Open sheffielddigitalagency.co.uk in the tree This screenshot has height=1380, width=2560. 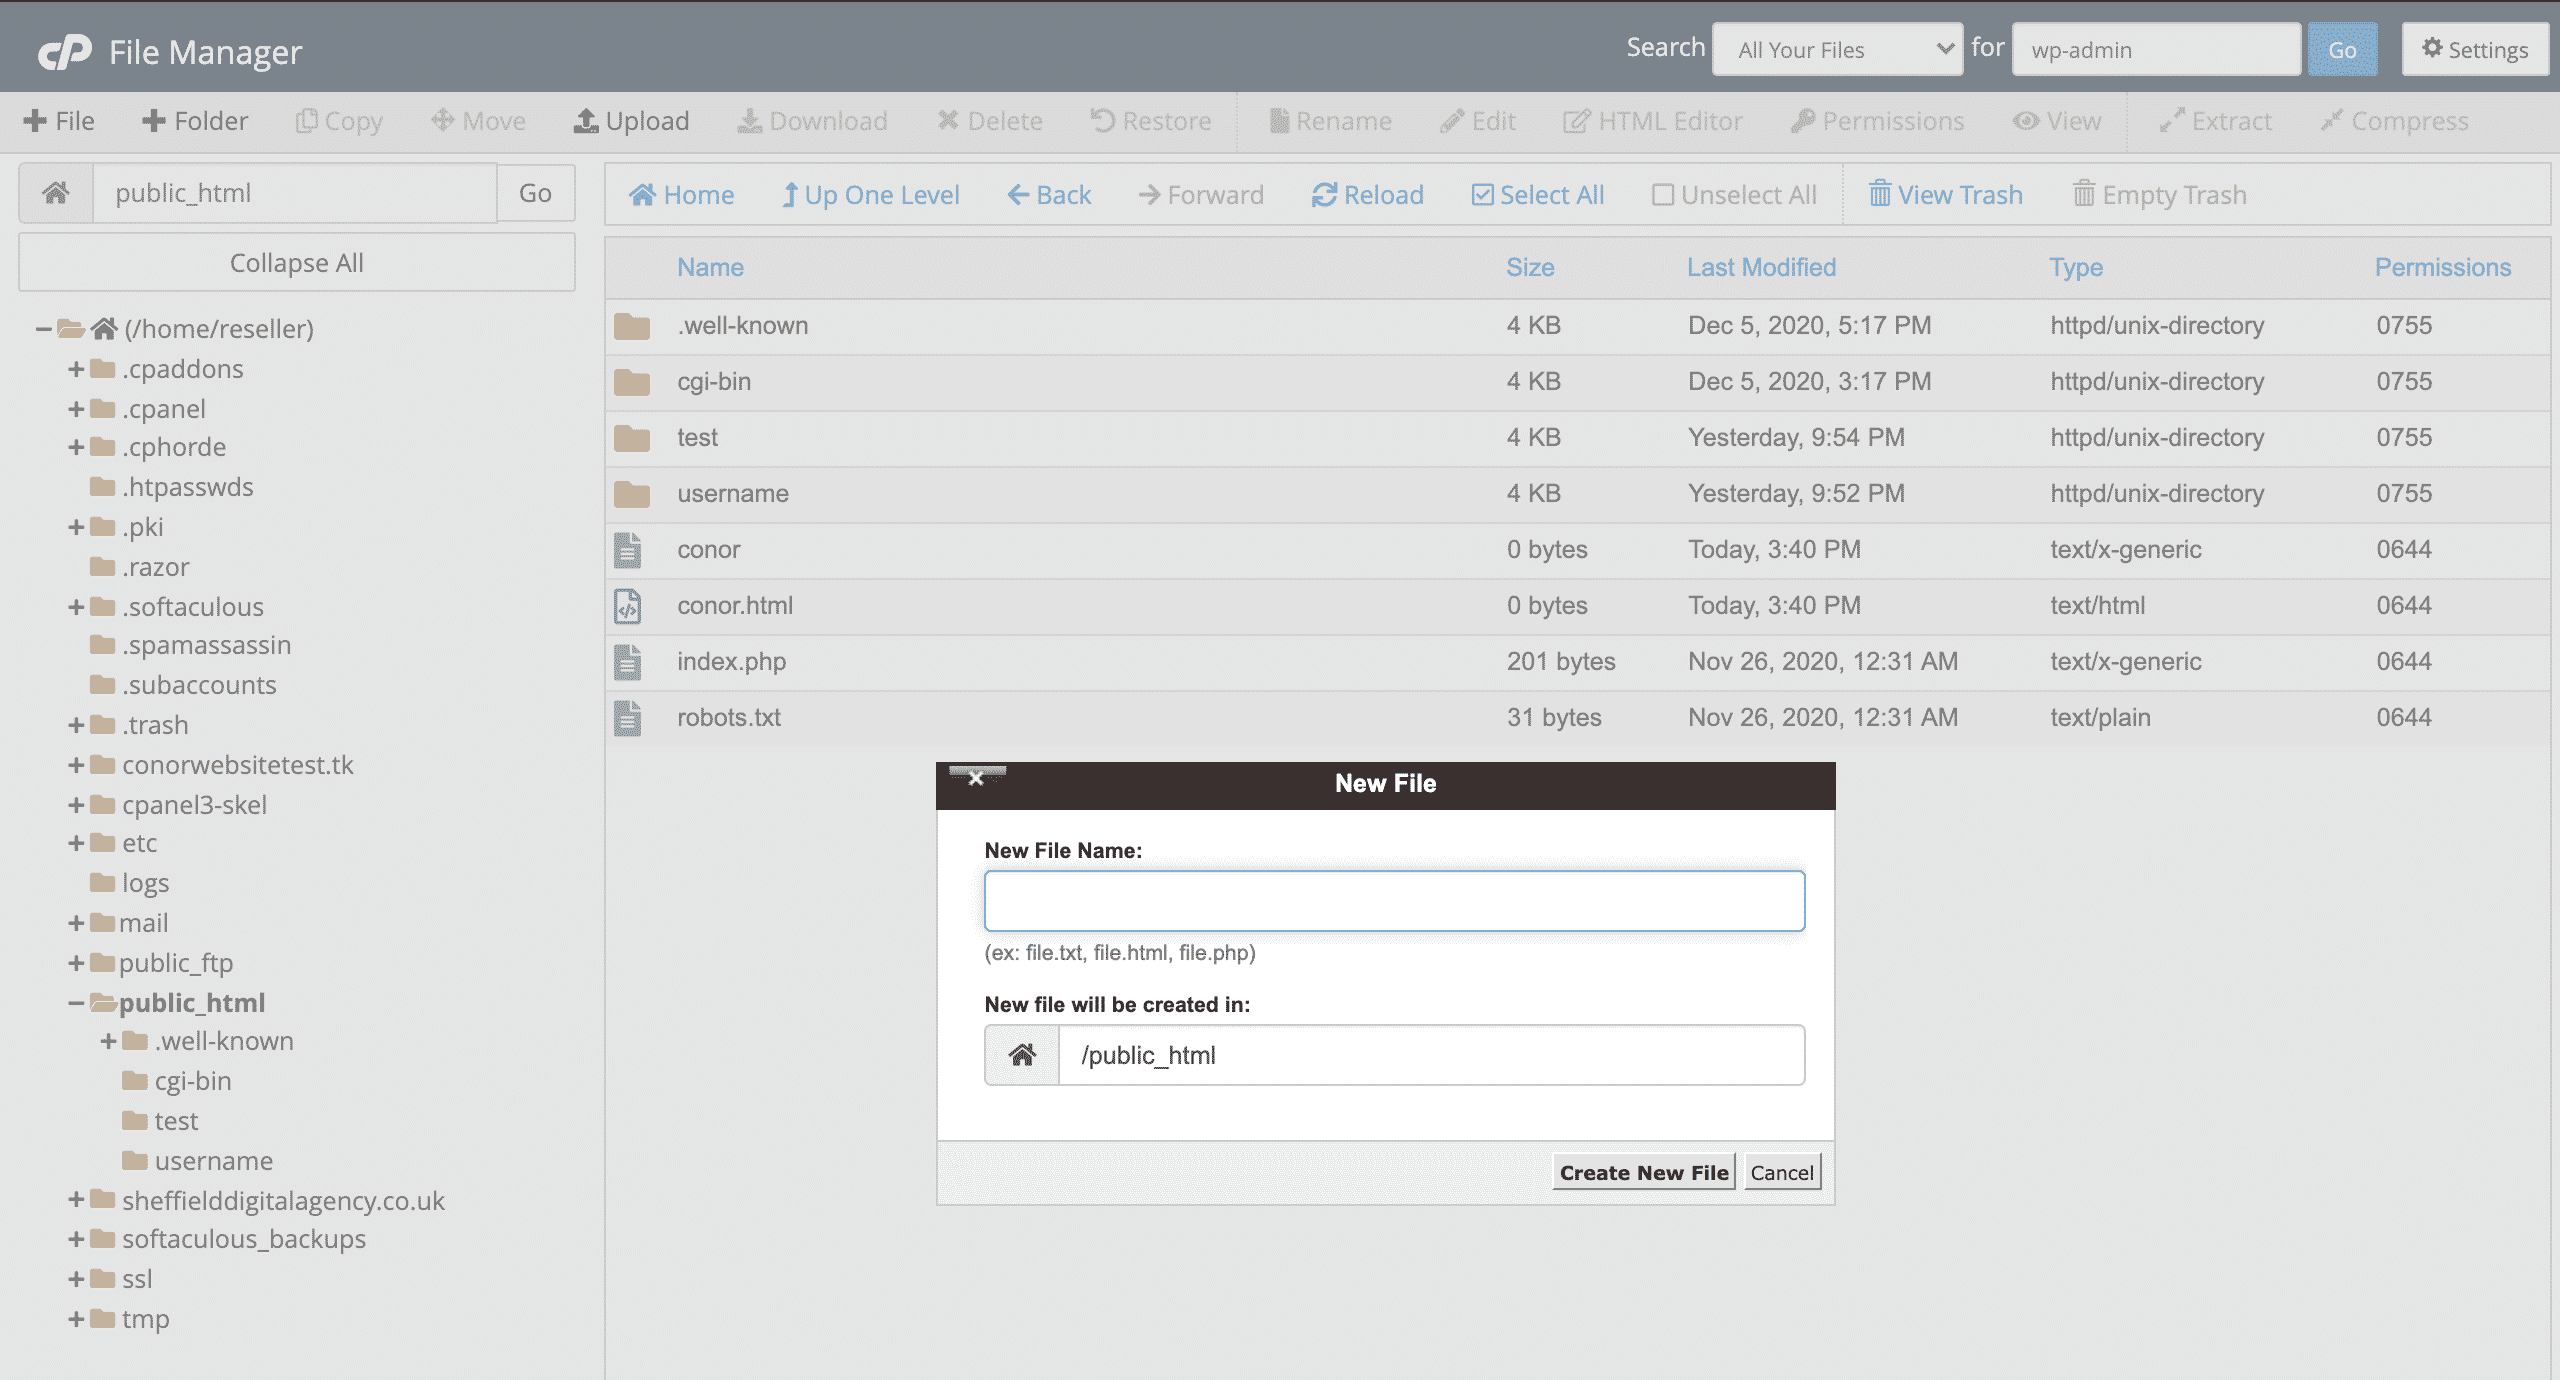click(x=283, y=1200)
